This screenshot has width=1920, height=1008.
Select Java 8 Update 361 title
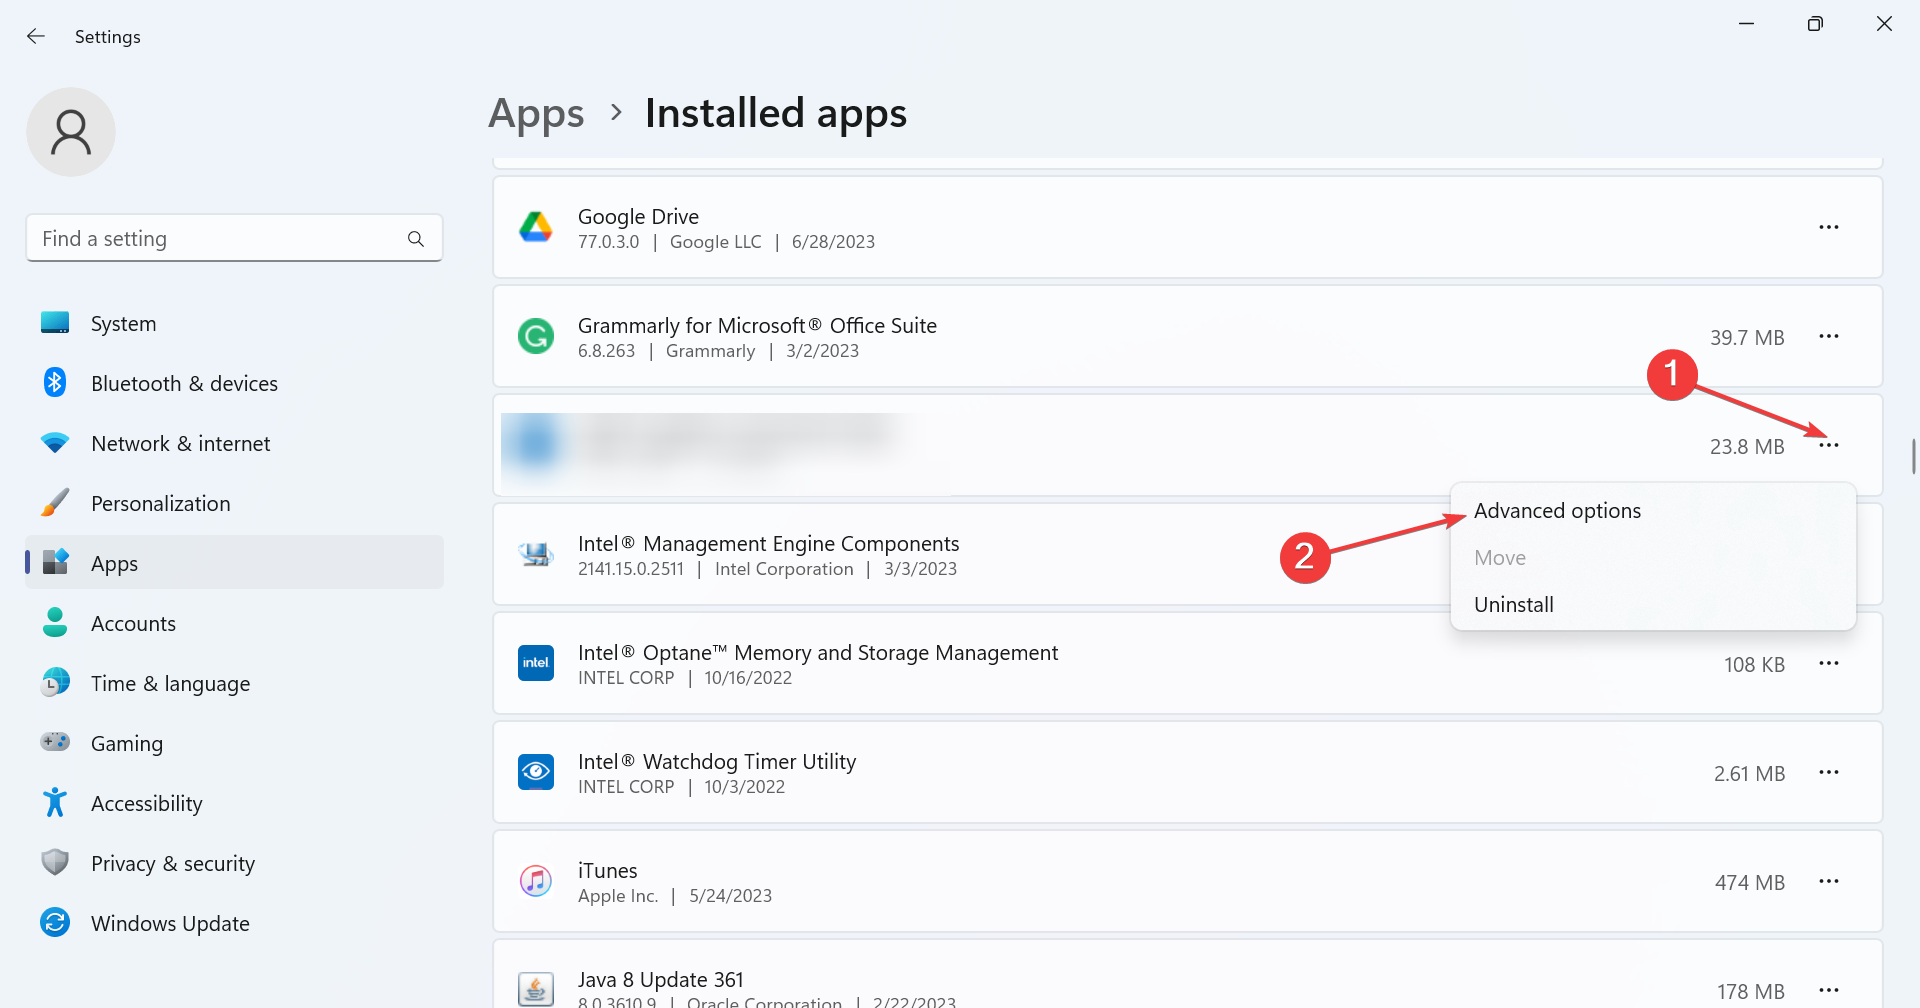tap(661, 979)
